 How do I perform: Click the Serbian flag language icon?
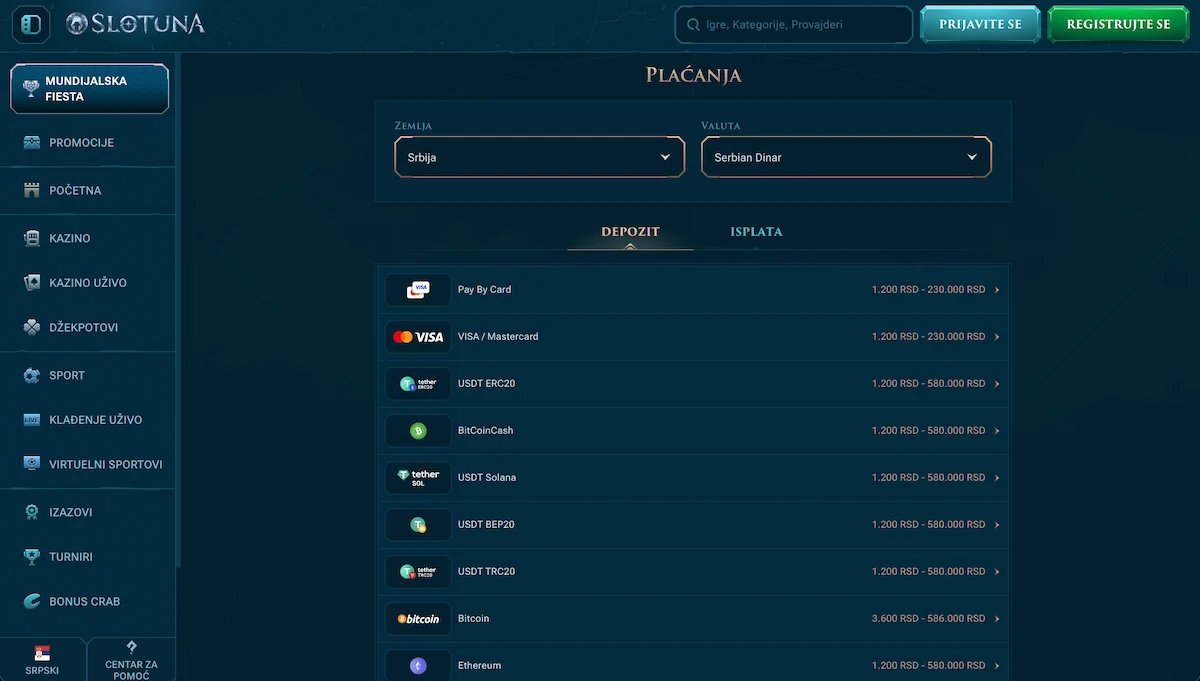click(x=42, y=653)
